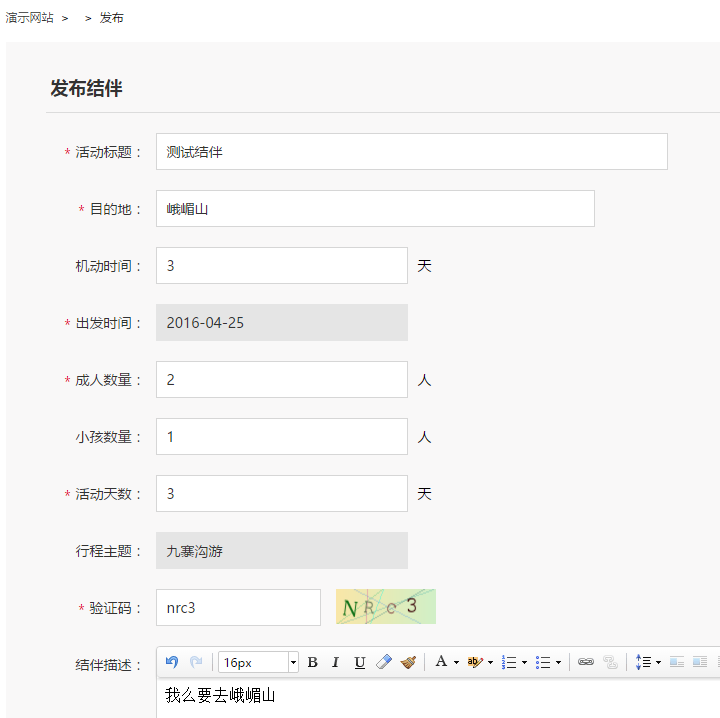Select the format painter brush icon
The width and height of the screenshot is (720, 718).
point(408,662)
